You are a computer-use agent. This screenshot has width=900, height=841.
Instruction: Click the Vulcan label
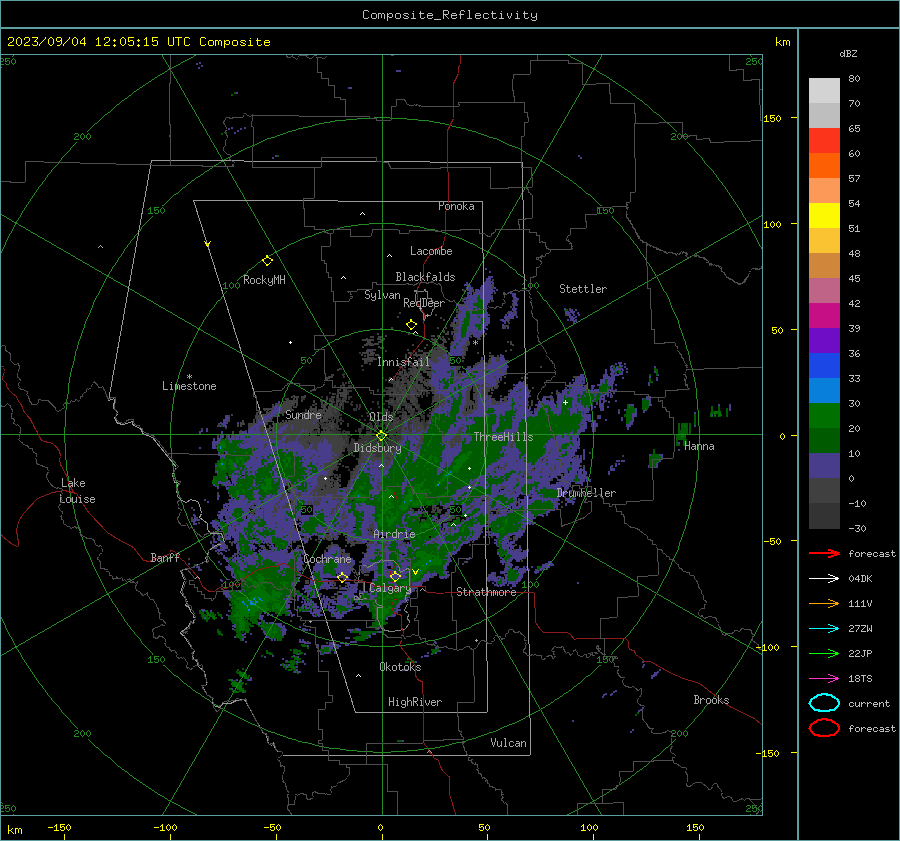point(509,743)
